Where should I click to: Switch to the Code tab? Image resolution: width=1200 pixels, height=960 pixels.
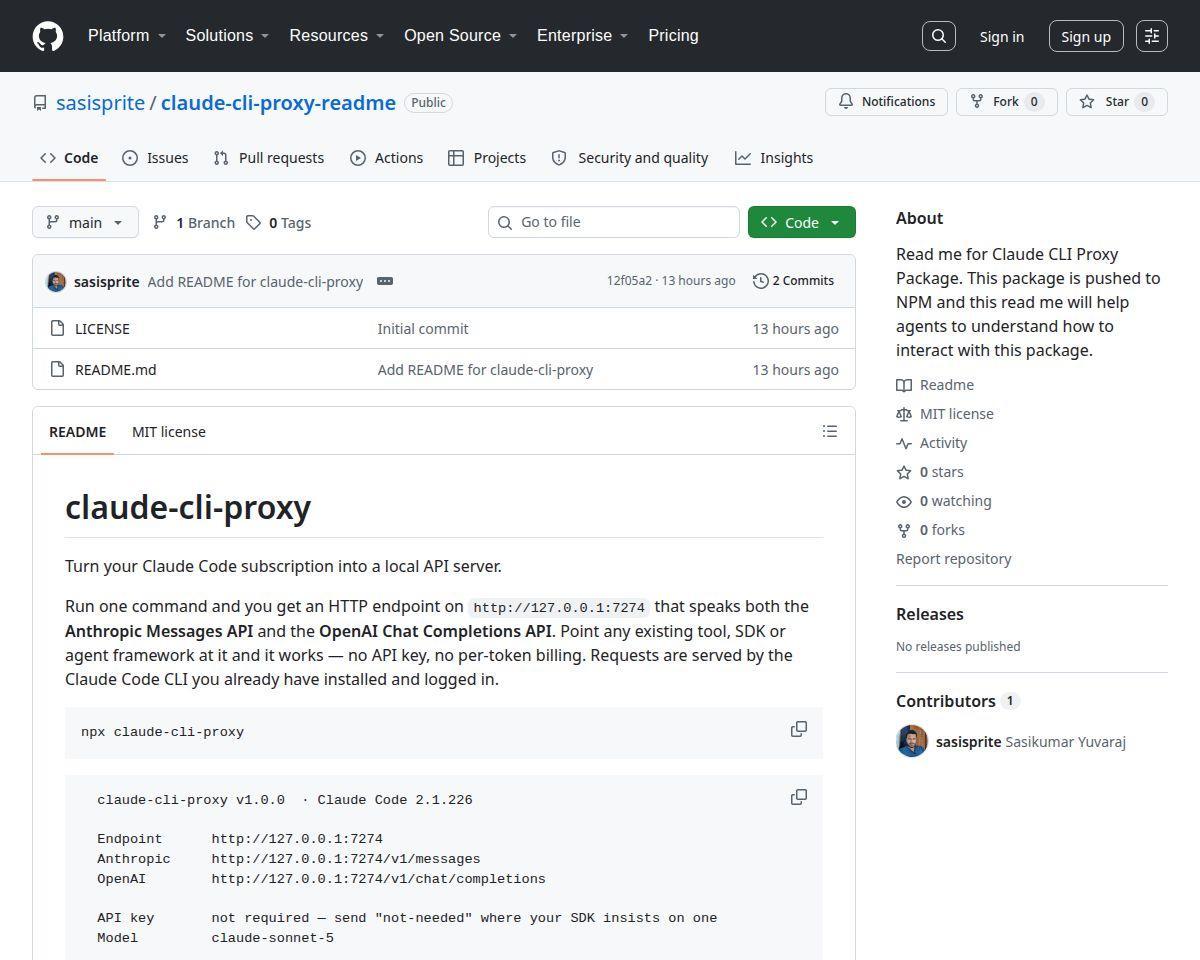click(x=69, y=158)
